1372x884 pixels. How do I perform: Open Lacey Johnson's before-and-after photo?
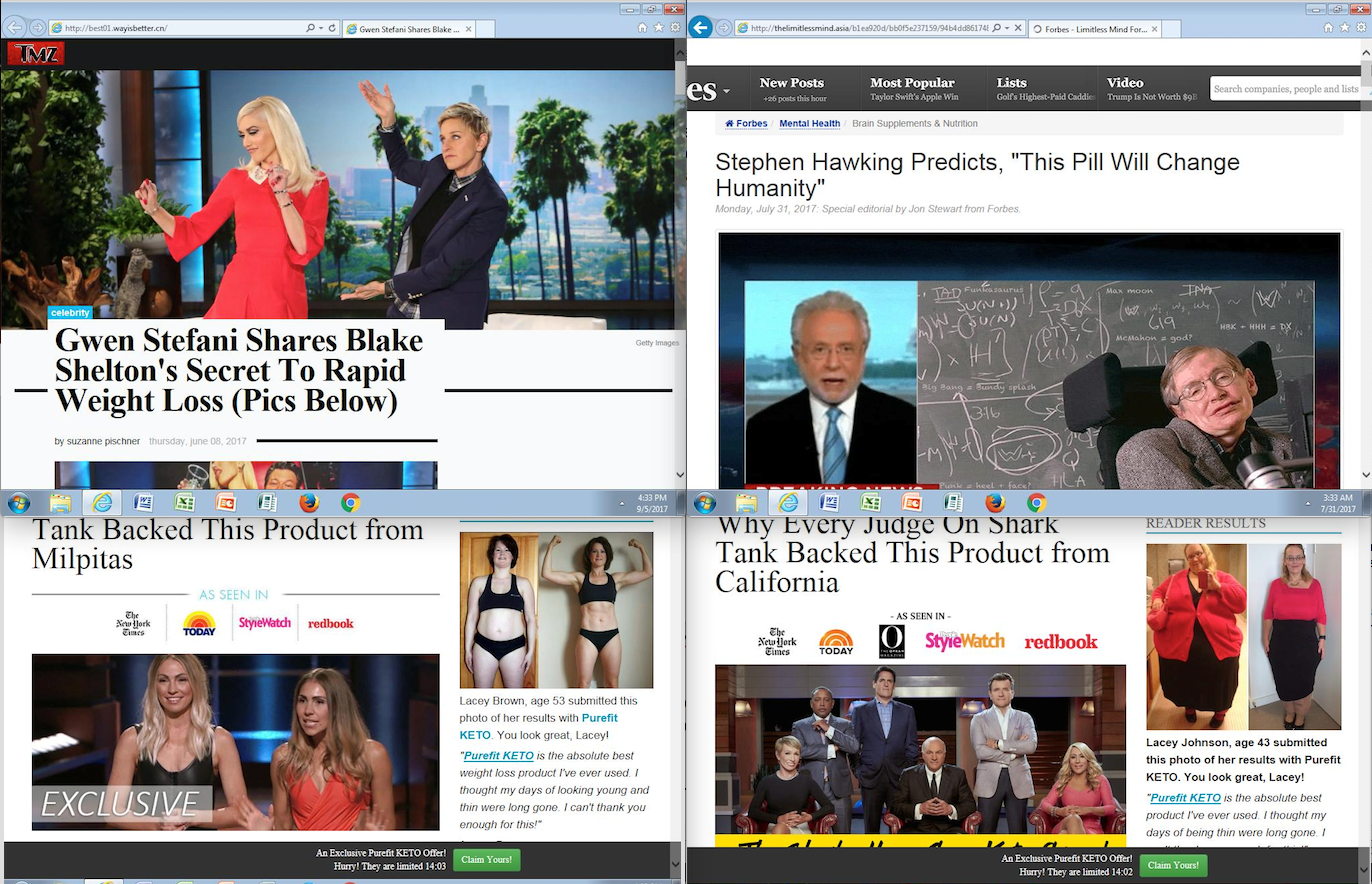1243,637
